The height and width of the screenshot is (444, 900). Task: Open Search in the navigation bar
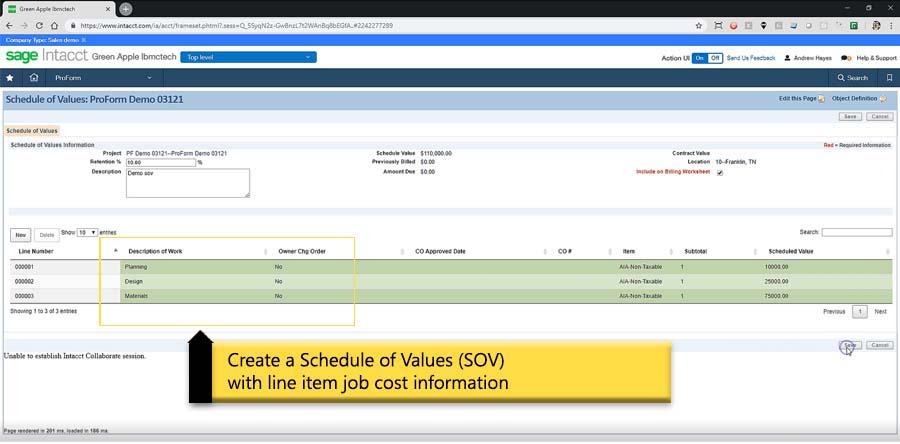pos(853,77)
